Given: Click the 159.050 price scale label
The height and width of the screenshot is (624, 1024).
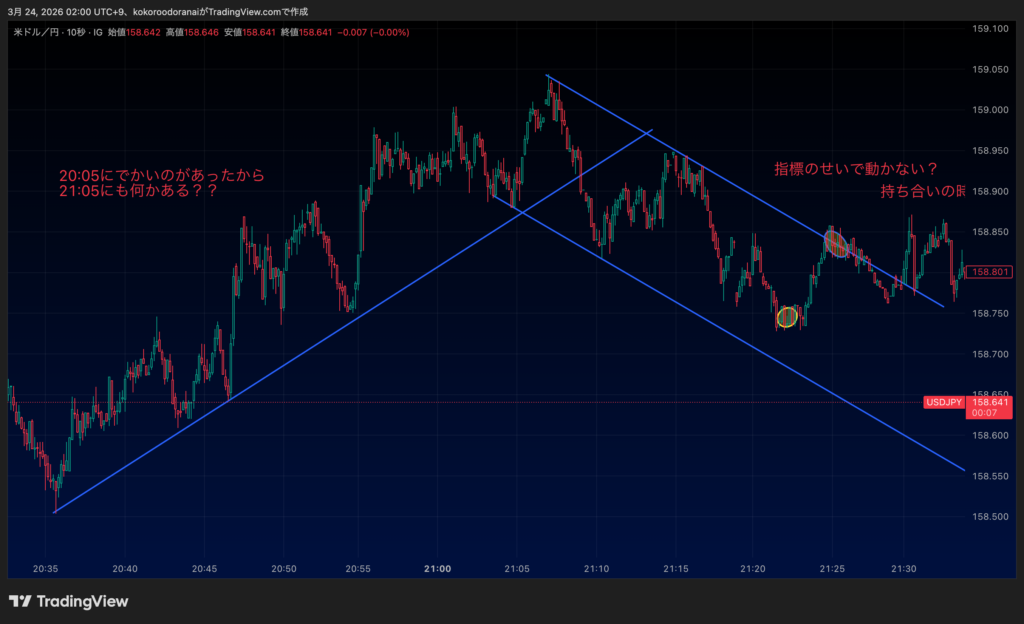Looking at the screenshot, I should (x=990, y=69).
